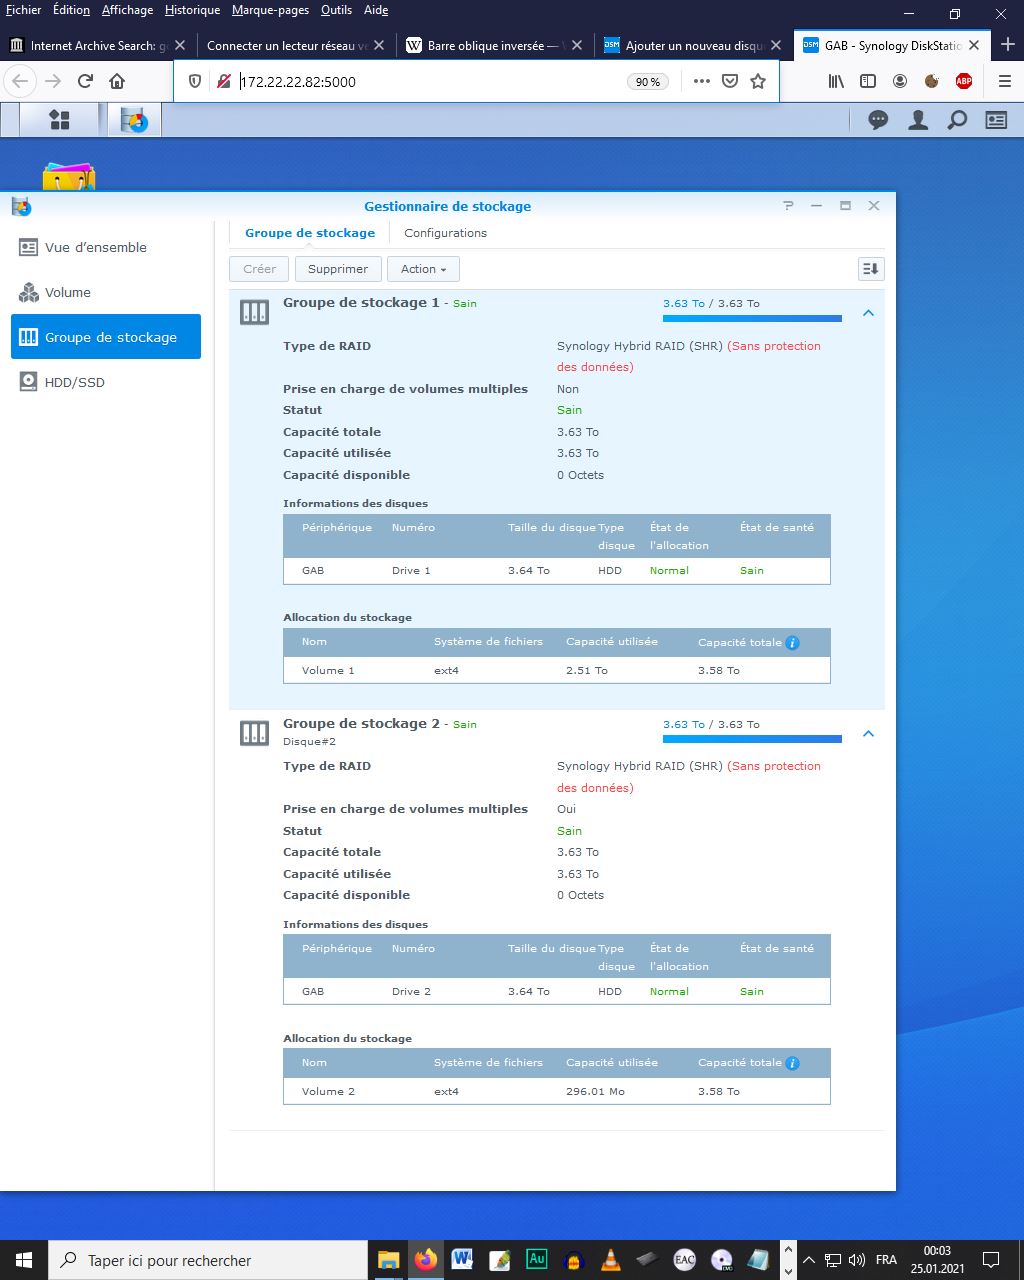Select Volume in the left sidebar

point(67,292)
